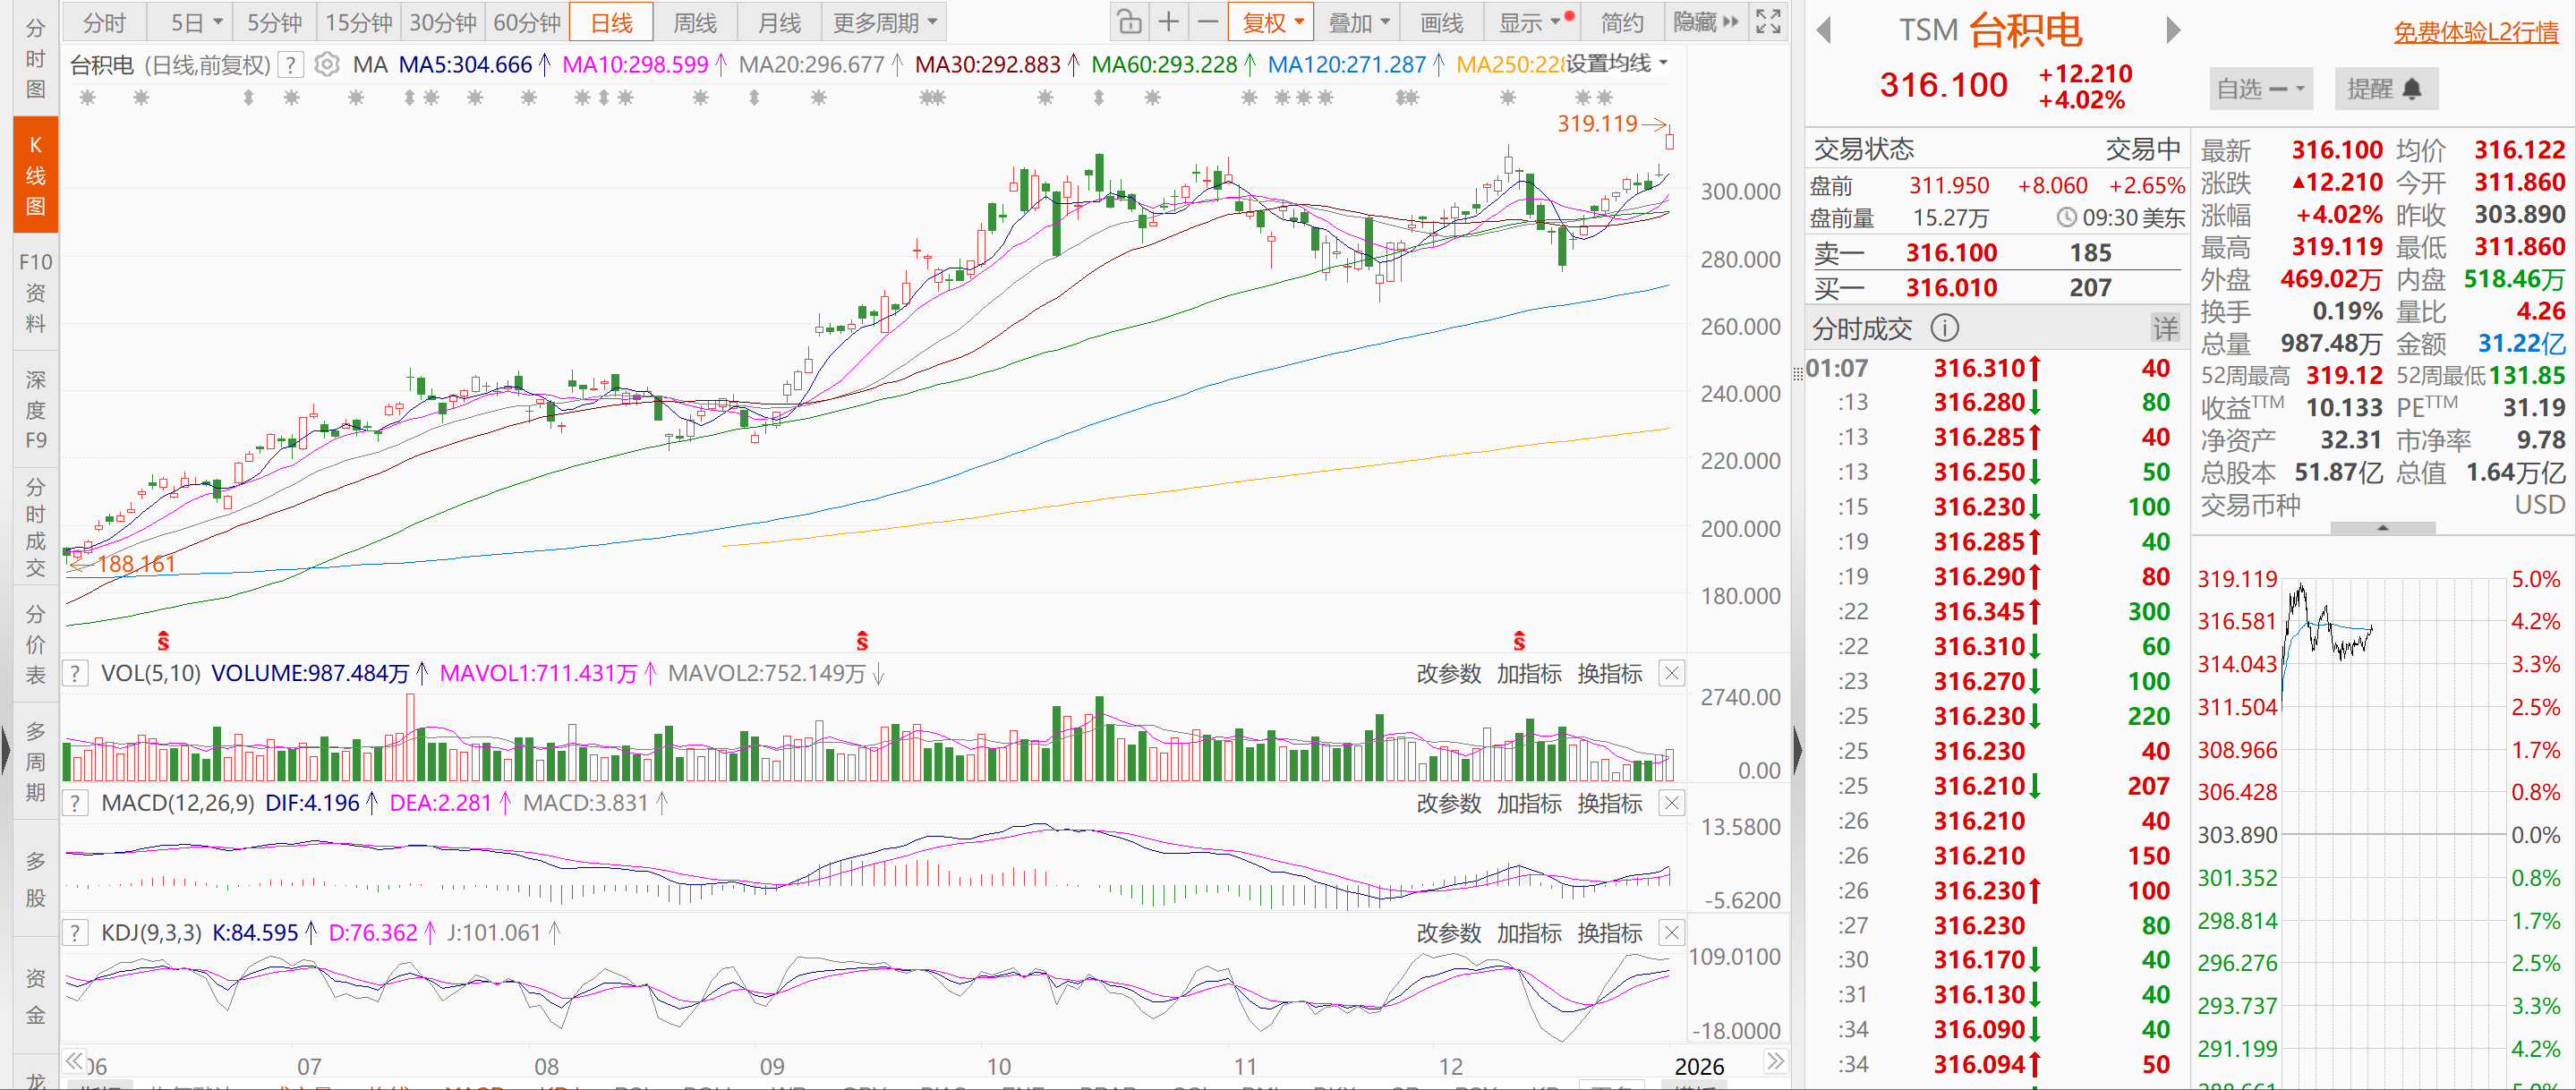Collapse quote details using small up arrow

2382,527
